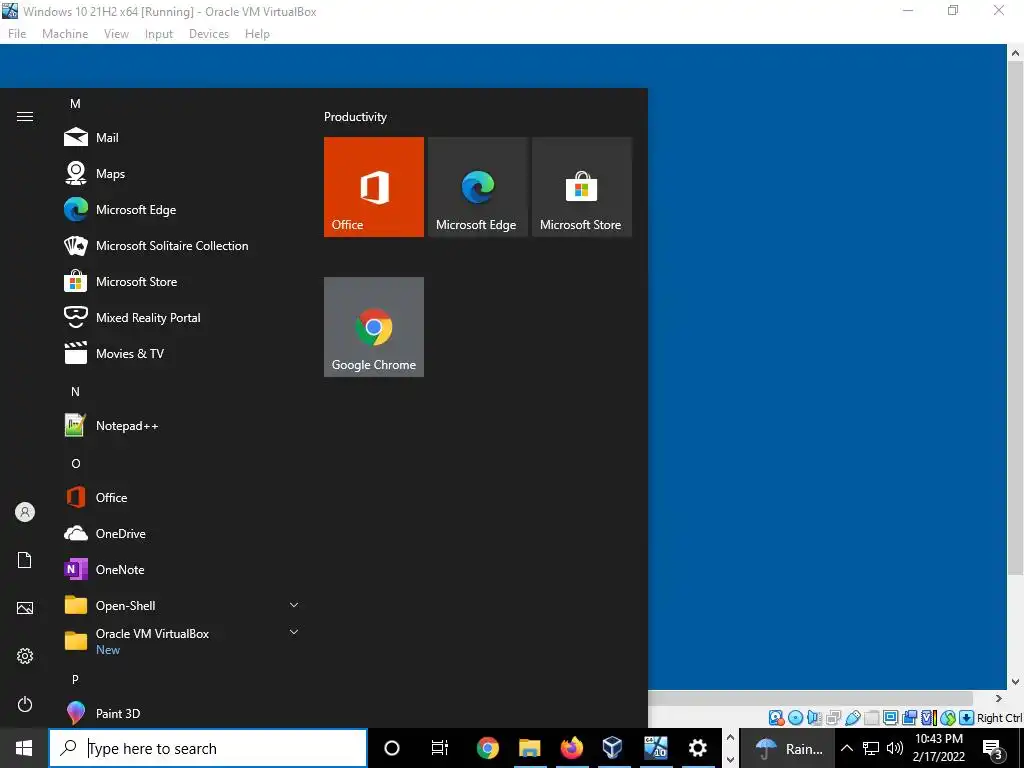Click the Microsoft Edge tile in Productivity
This screenshot has height=768, width=1024.
coord(477,187)
